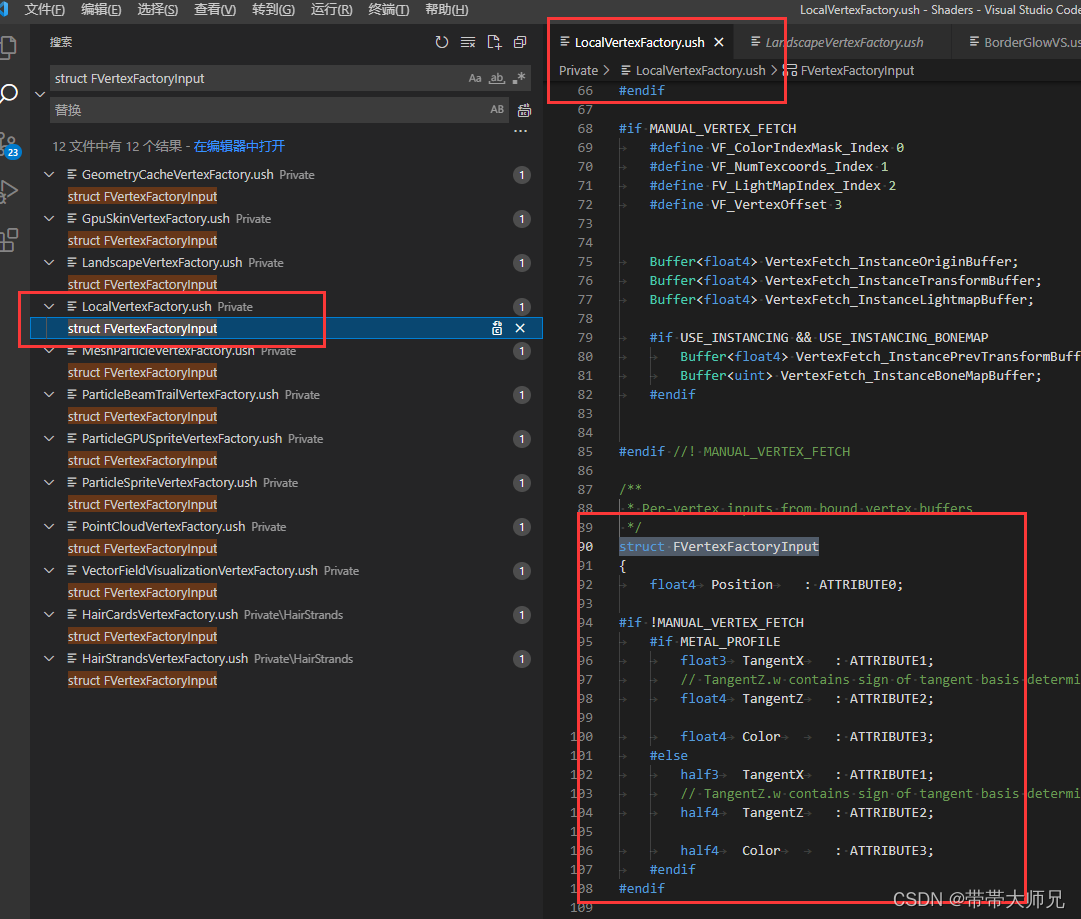Open results in editor link
The image size is (1081, 919).
coord(239,146)
